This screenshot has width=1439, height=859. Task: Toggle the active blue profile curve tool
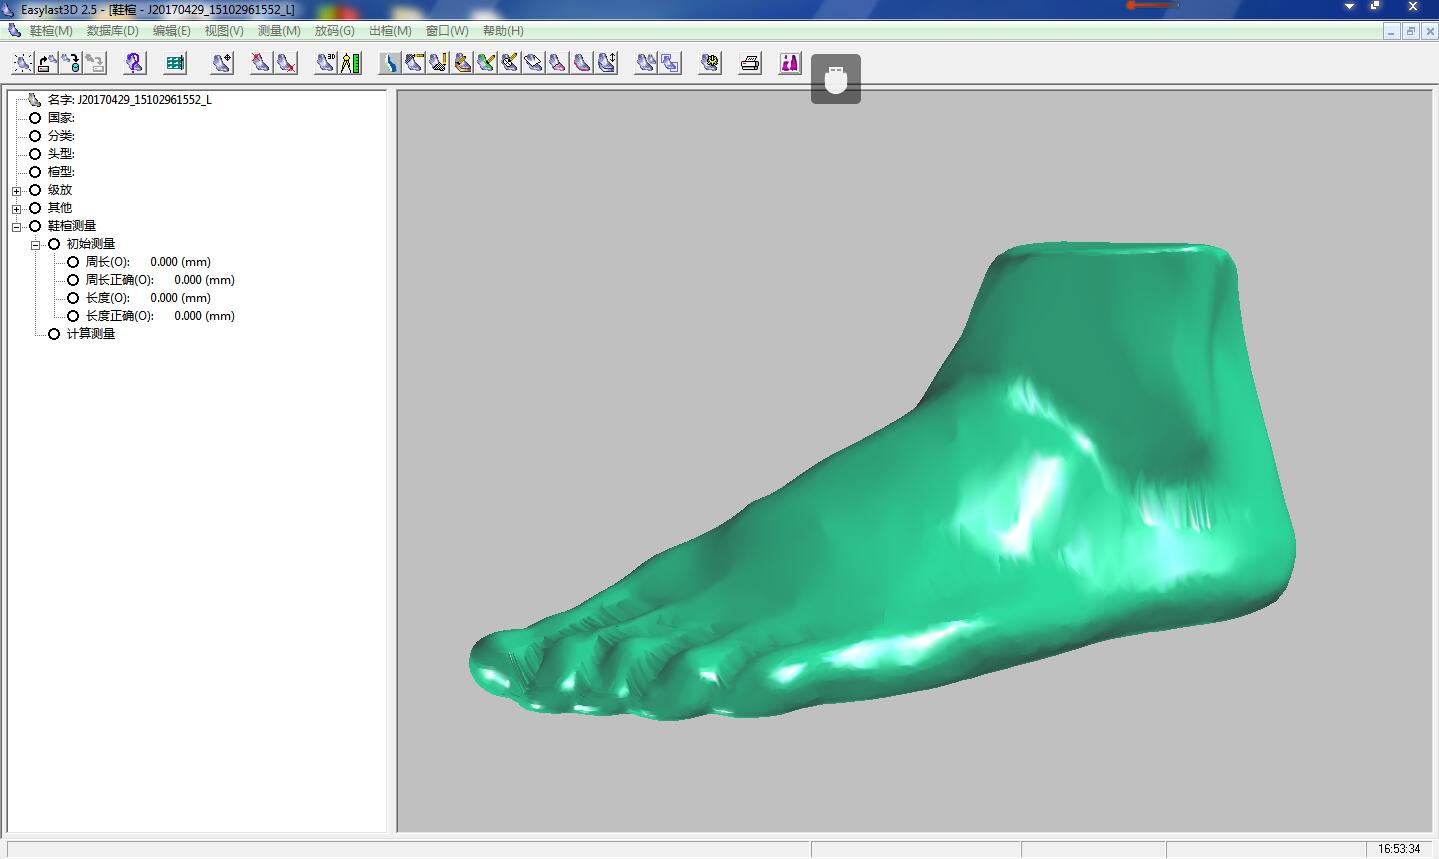pyautogui.click(x=390, y=63)
